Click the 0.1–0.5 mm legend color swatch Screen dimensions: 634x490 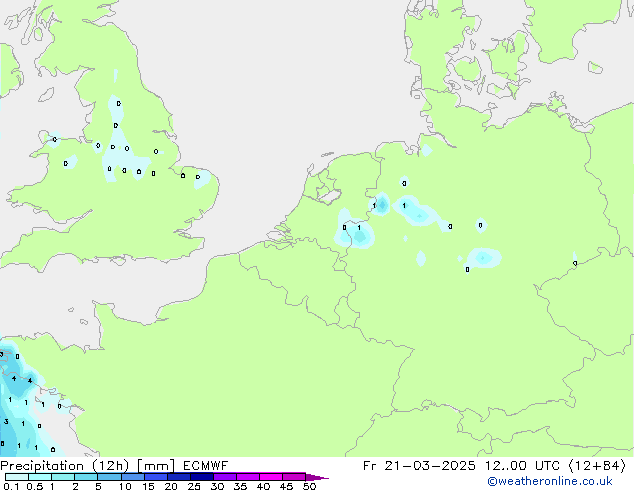[17, 477]
